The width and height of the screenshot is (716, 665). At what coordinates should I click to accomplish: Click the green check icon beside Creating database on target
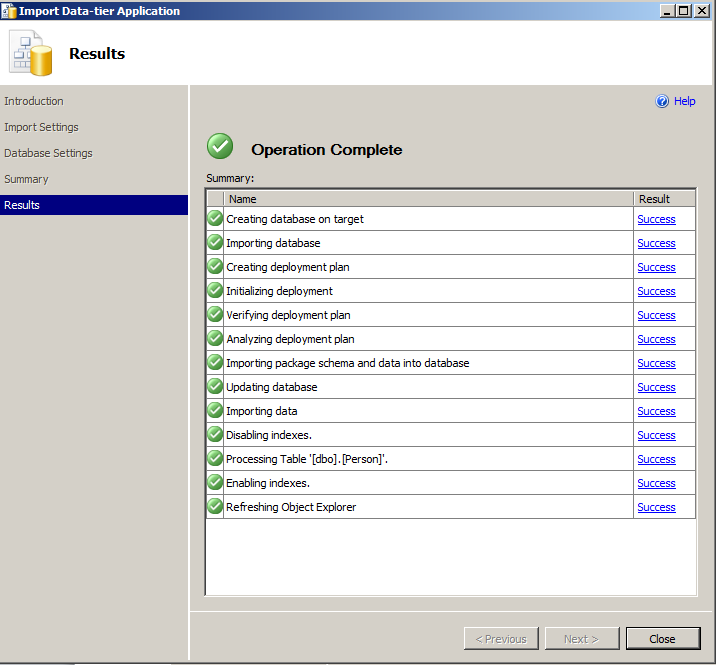click(x=215, y=219)
